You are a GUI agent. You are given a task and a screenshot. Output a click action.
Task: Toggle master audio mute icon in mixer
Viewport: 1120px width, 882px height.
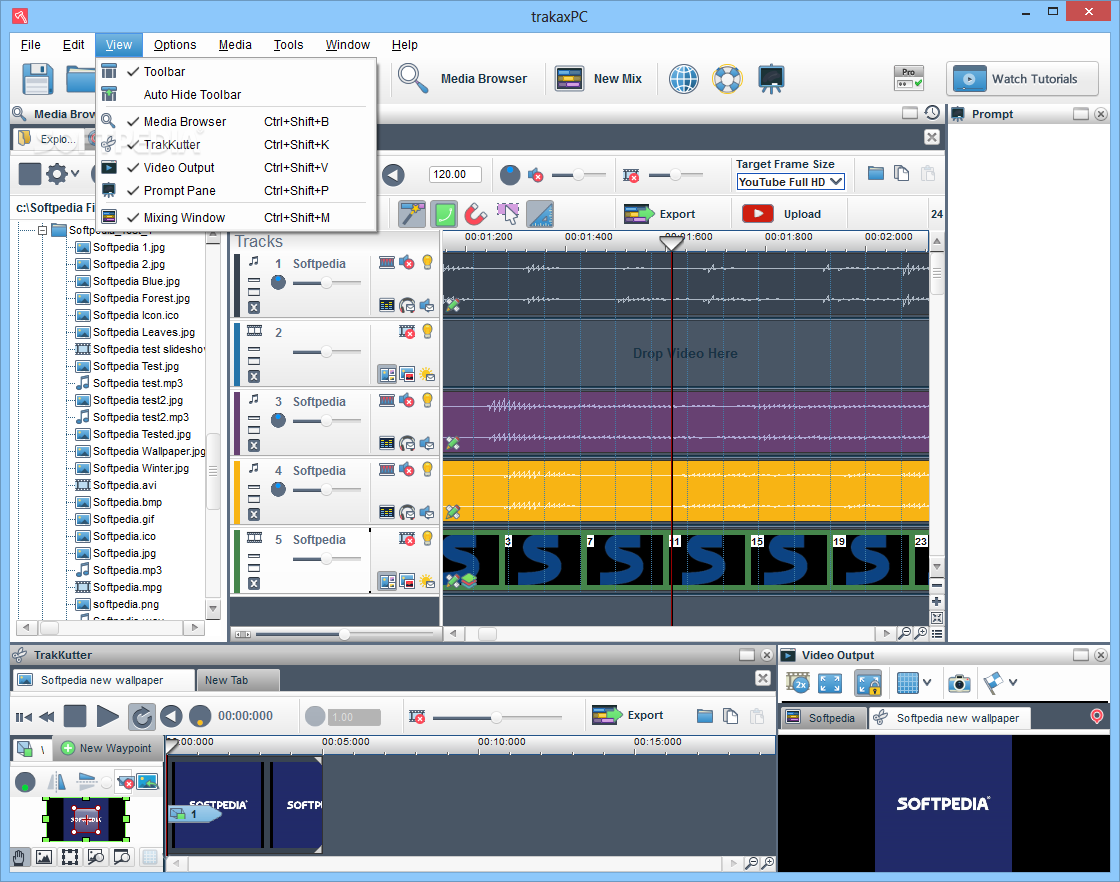[x=536, y=175]
